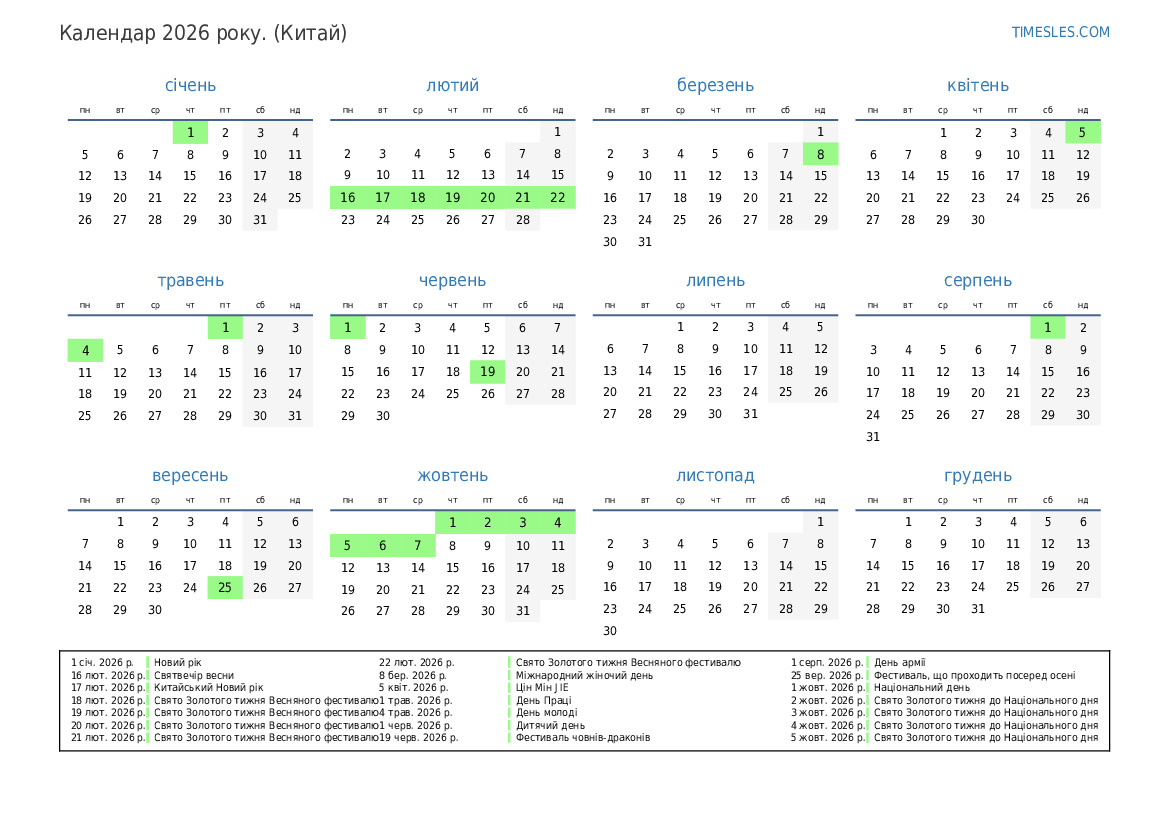Click highlighted 1 in серпень
Viewport: 1169px width, 827px height.
pos(1047,327)
